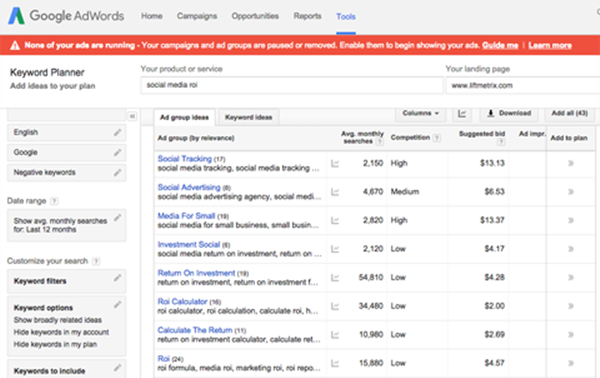The height and width of the screenshot is (378, 600).
Task: Click the $13.37 suggested bid value
Action: click(492, 220)
